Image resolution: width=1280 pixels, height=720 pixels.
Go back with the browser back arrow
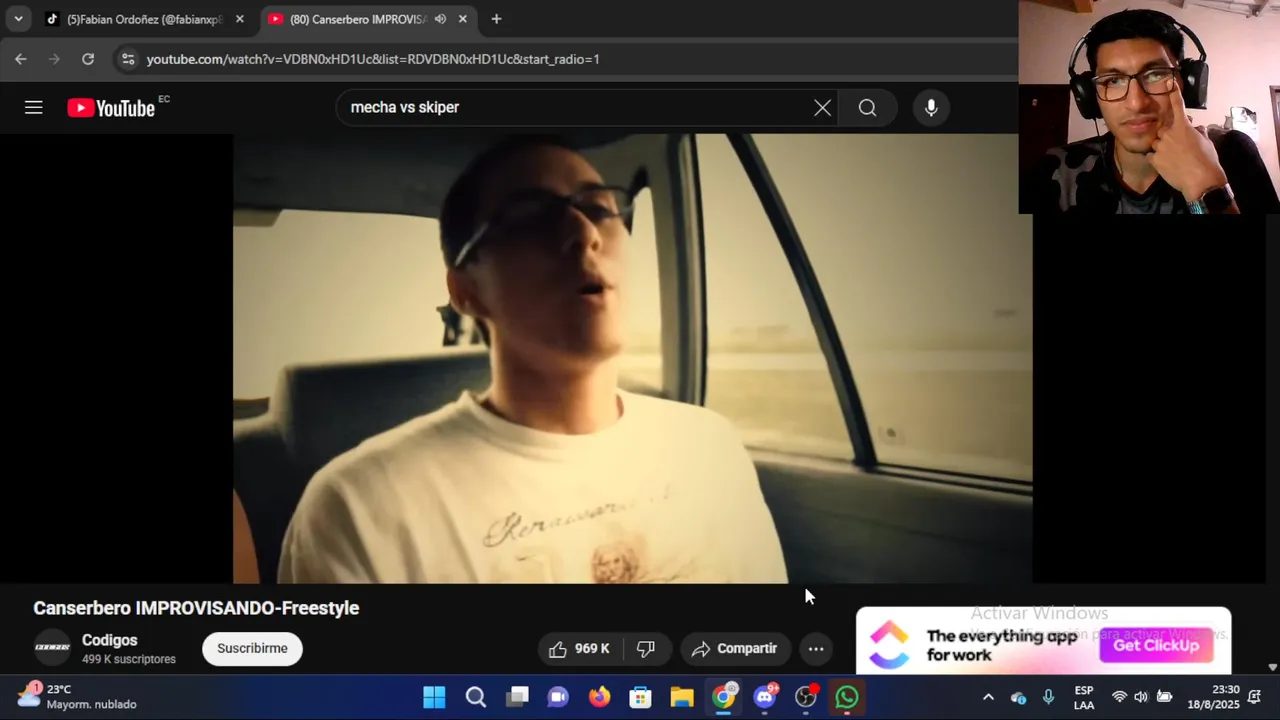21,59
